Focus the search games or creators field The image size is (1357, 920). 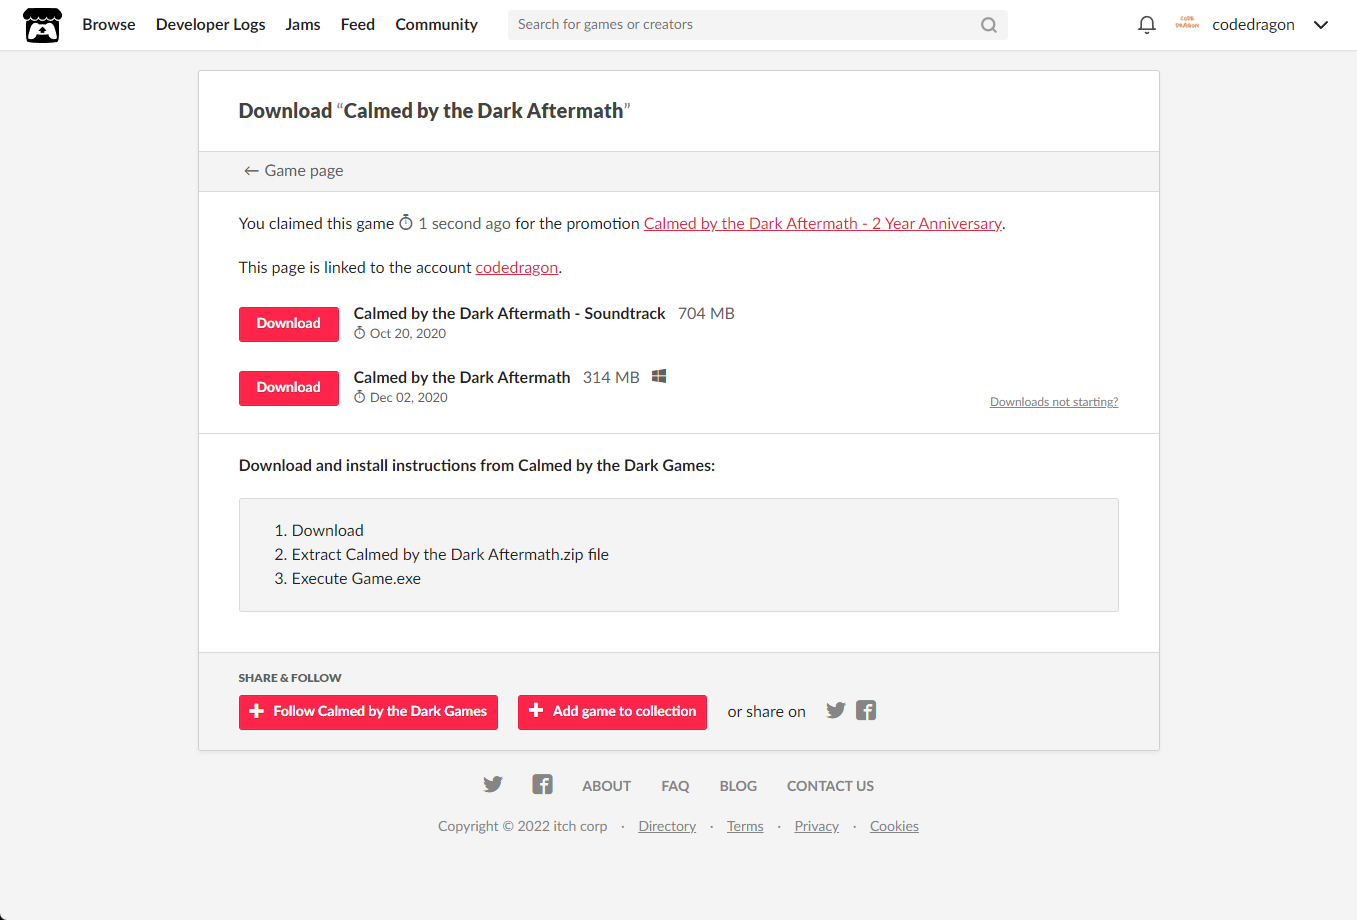(758, 25)
